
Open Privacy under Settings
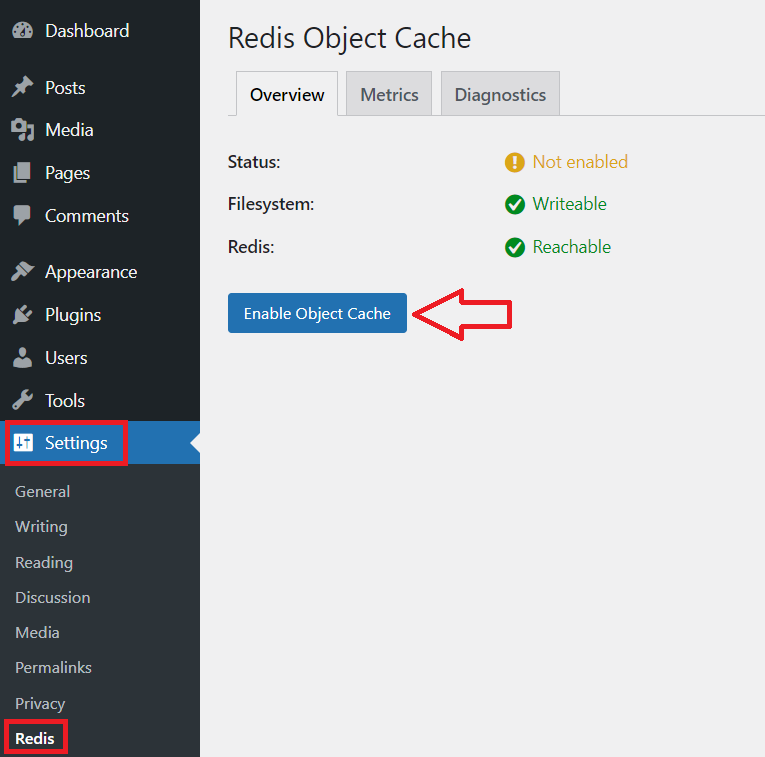pos(40,703)
